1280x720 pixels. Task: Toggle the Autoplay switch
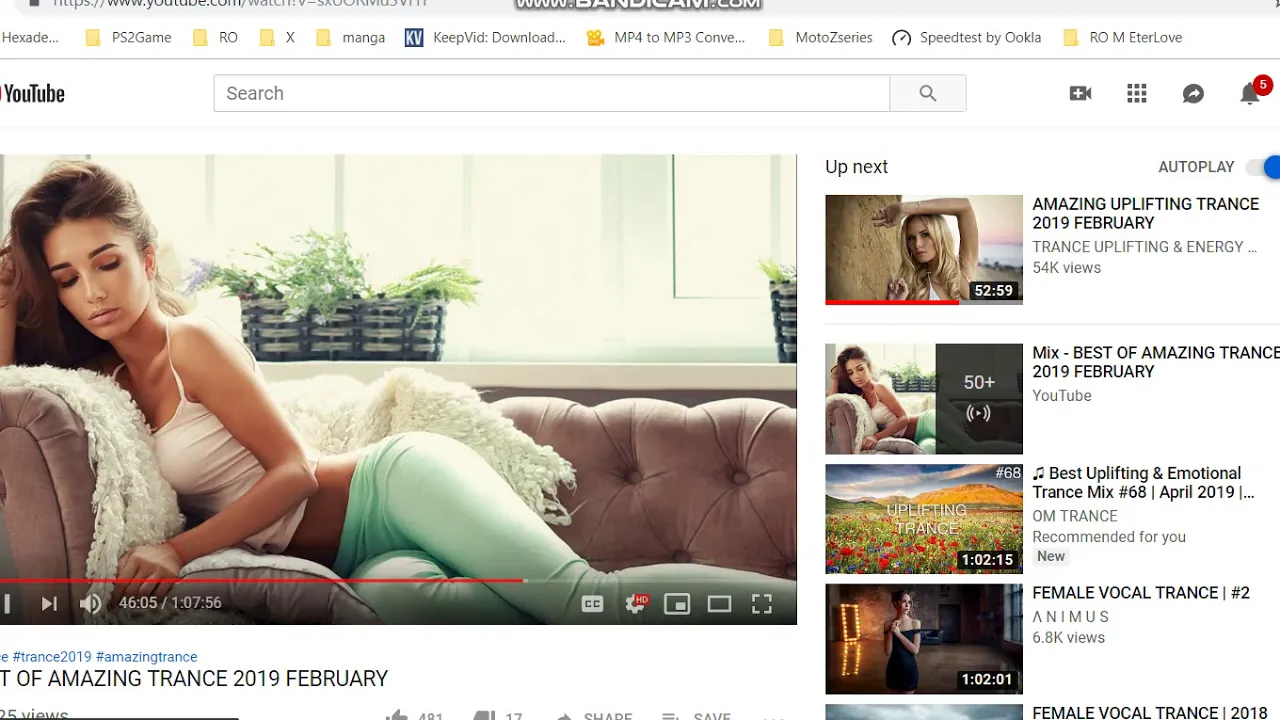[1264, 167]
